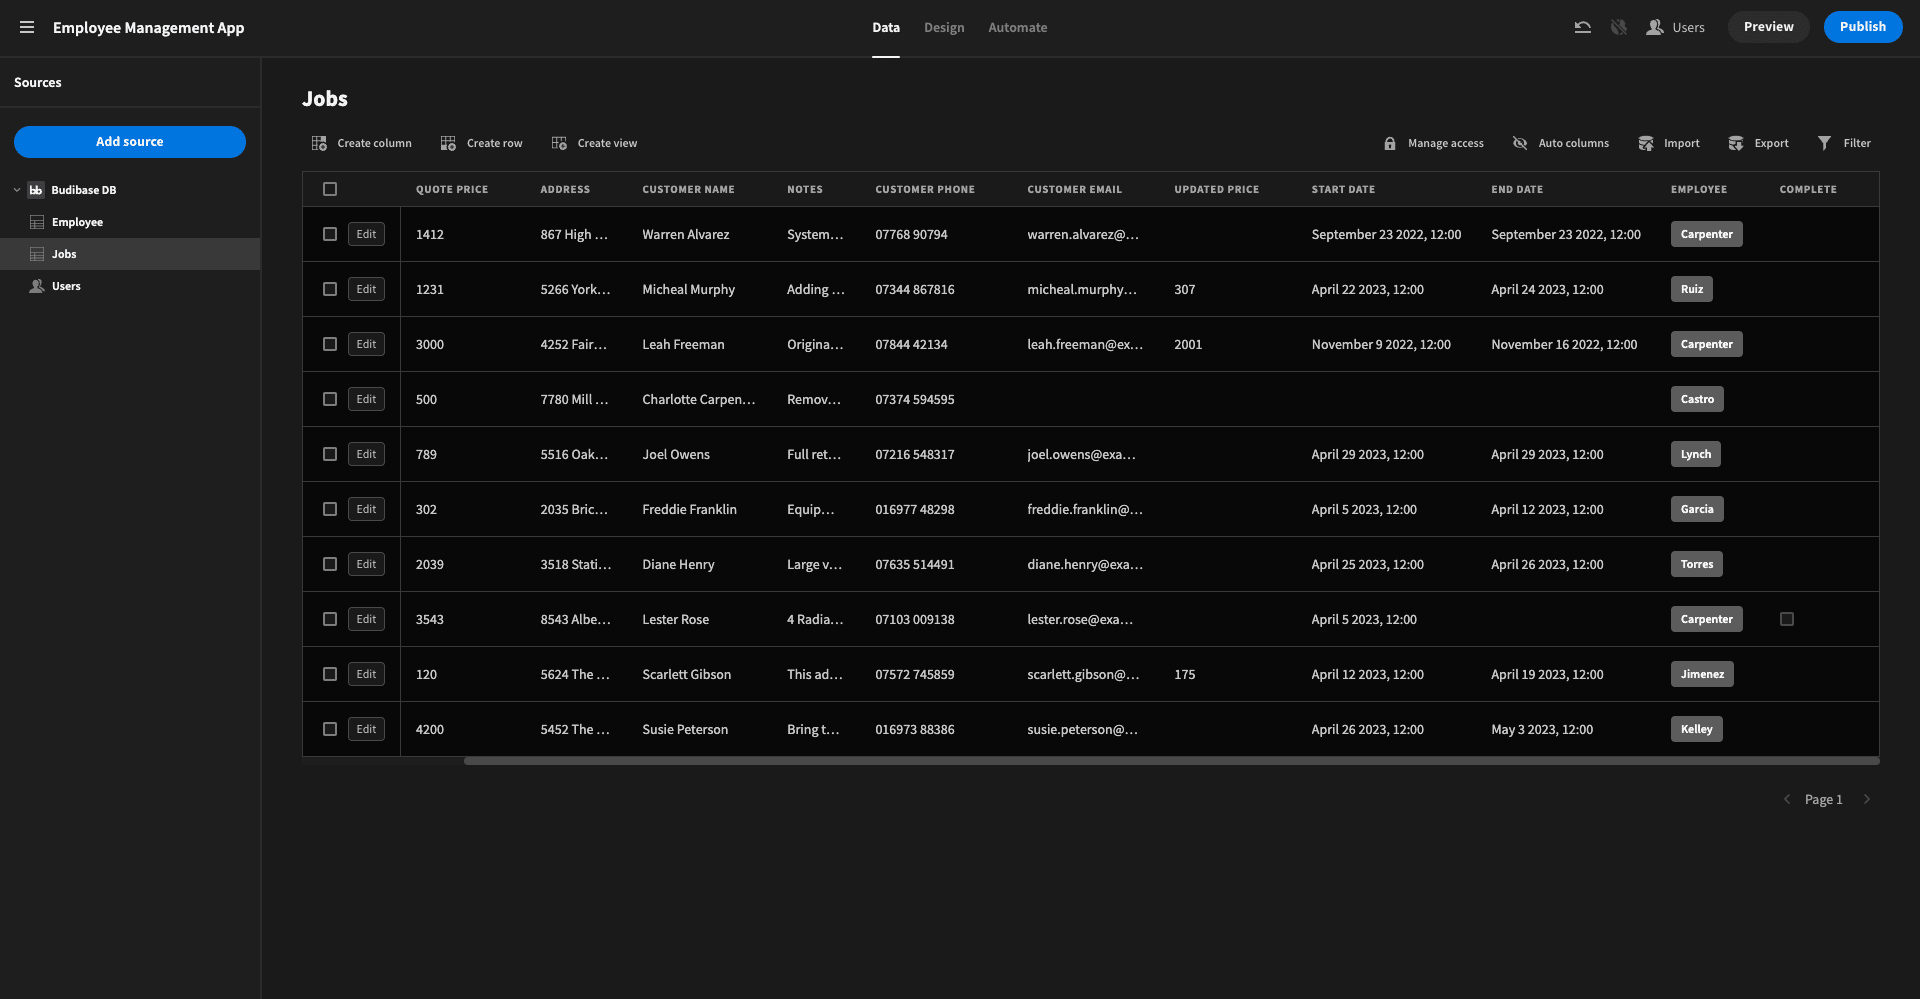Select the Susie Peterson row checkbox
This screenshot has height=999, width=1920.
(330, 729)
